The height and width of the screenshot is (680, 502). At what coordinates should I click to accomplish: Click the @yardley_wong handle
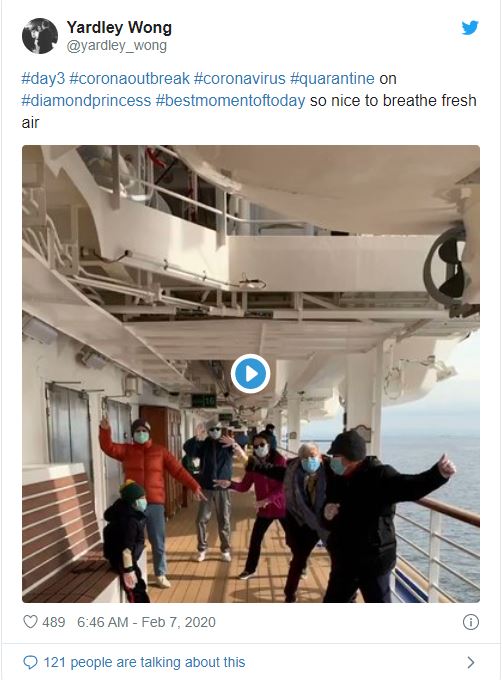(x=116, y=46)
